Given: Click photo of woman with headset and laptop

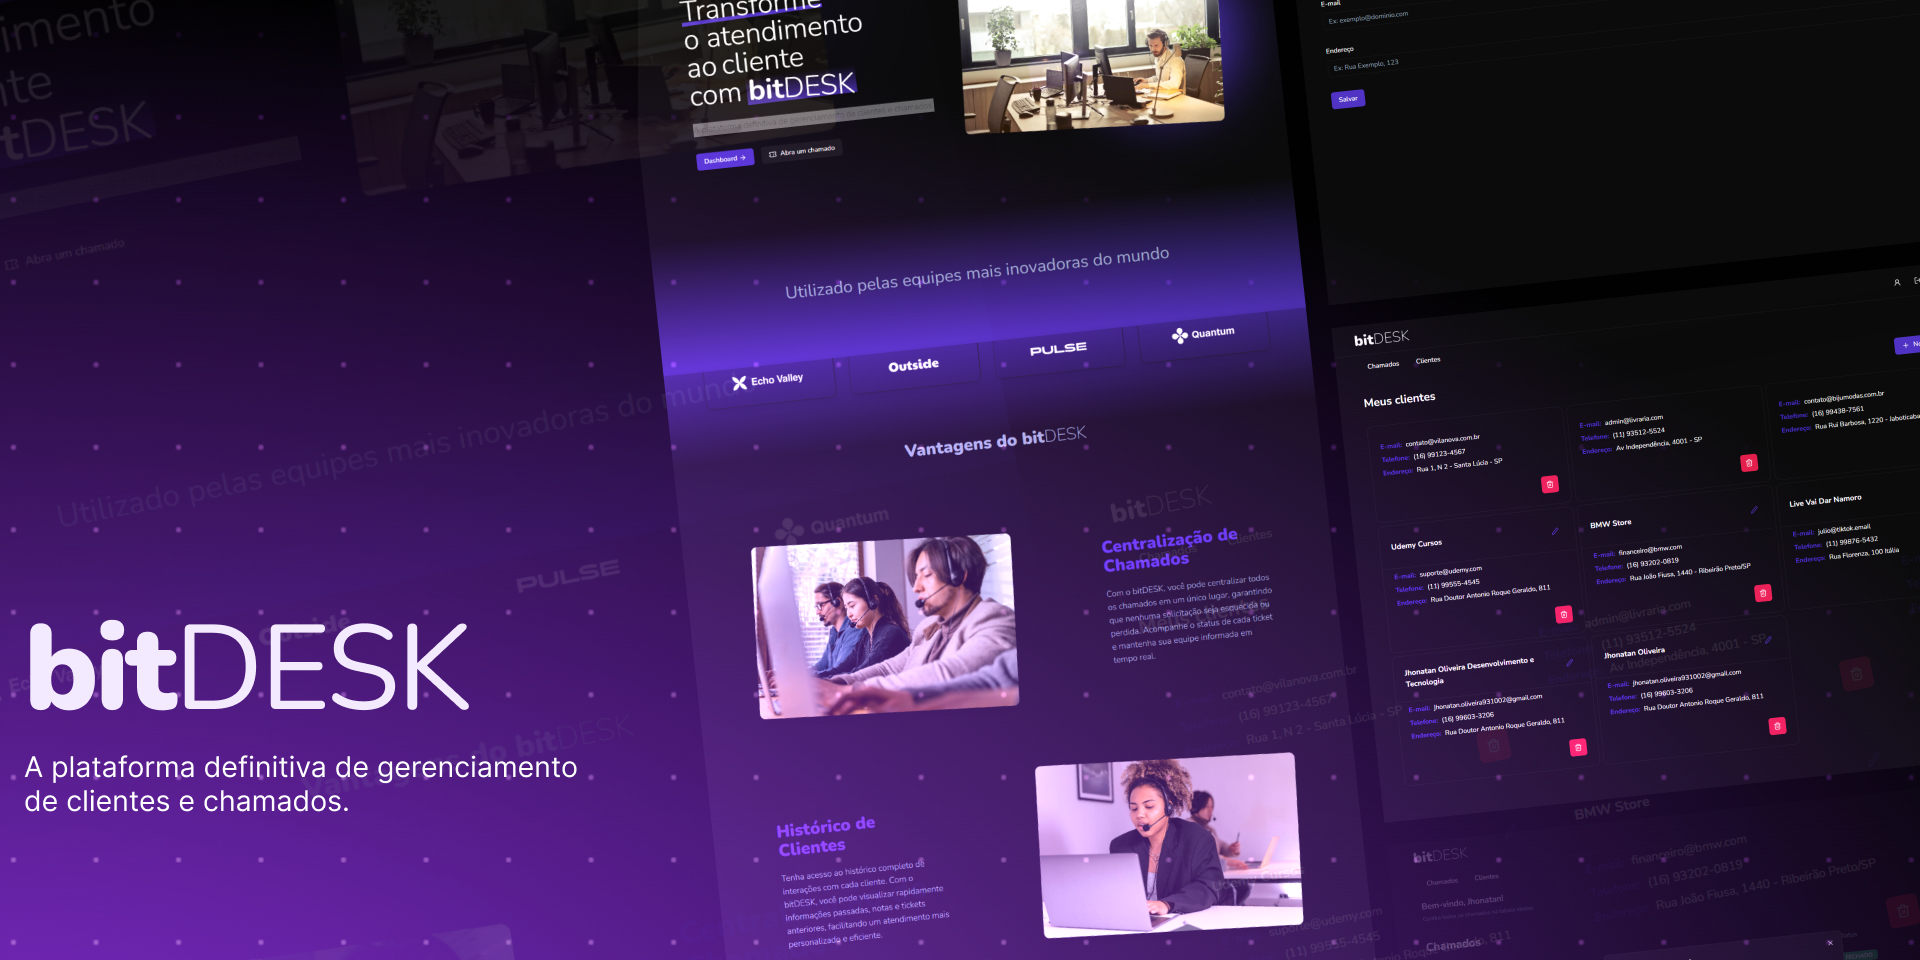Looking at the screenshot, I should click(1168, 846).
